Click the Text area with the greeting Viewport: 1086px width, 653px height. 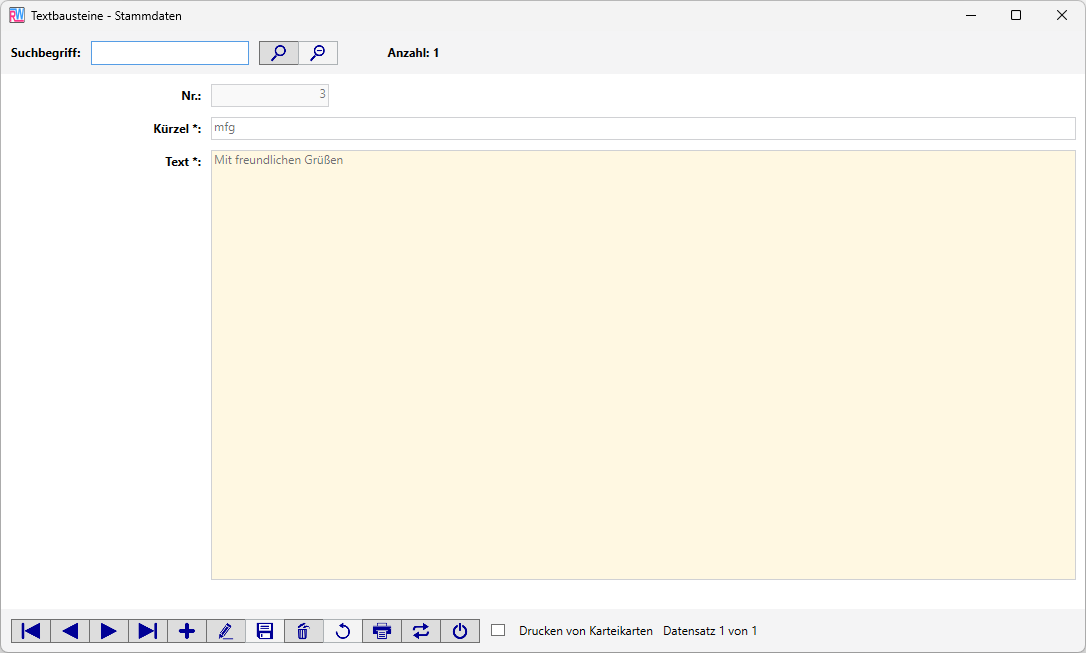click(642, 364)
